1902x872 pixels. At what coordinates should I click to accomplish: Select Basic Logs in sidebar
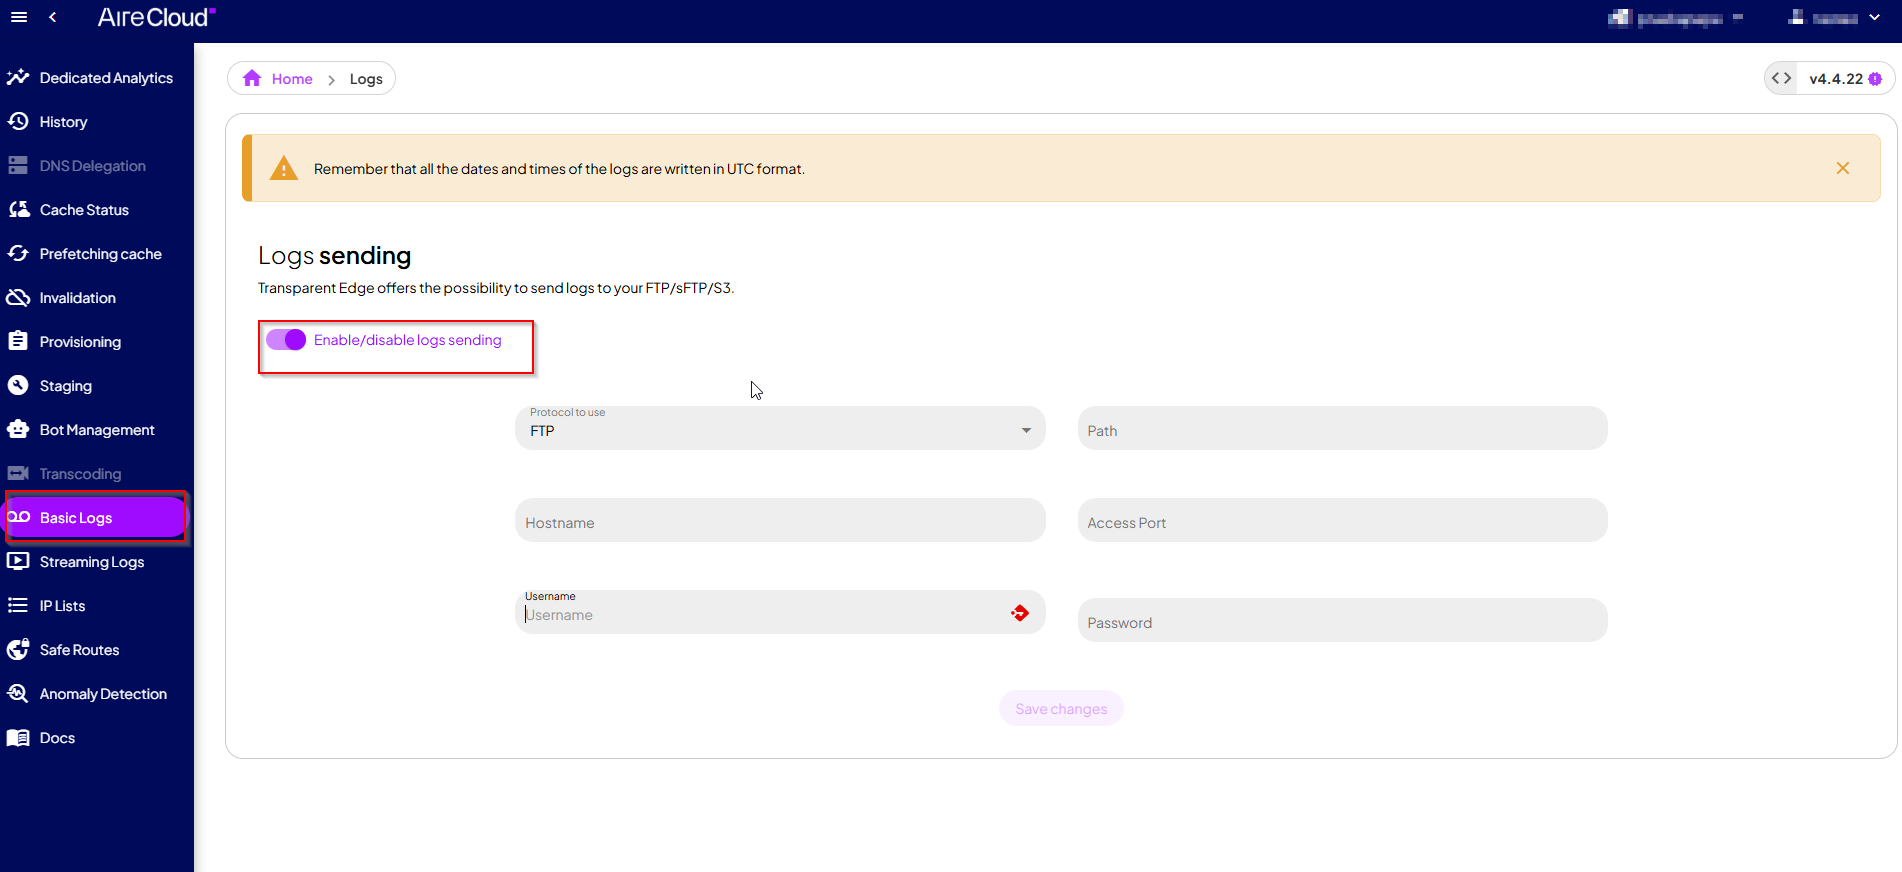pos(95,517)
